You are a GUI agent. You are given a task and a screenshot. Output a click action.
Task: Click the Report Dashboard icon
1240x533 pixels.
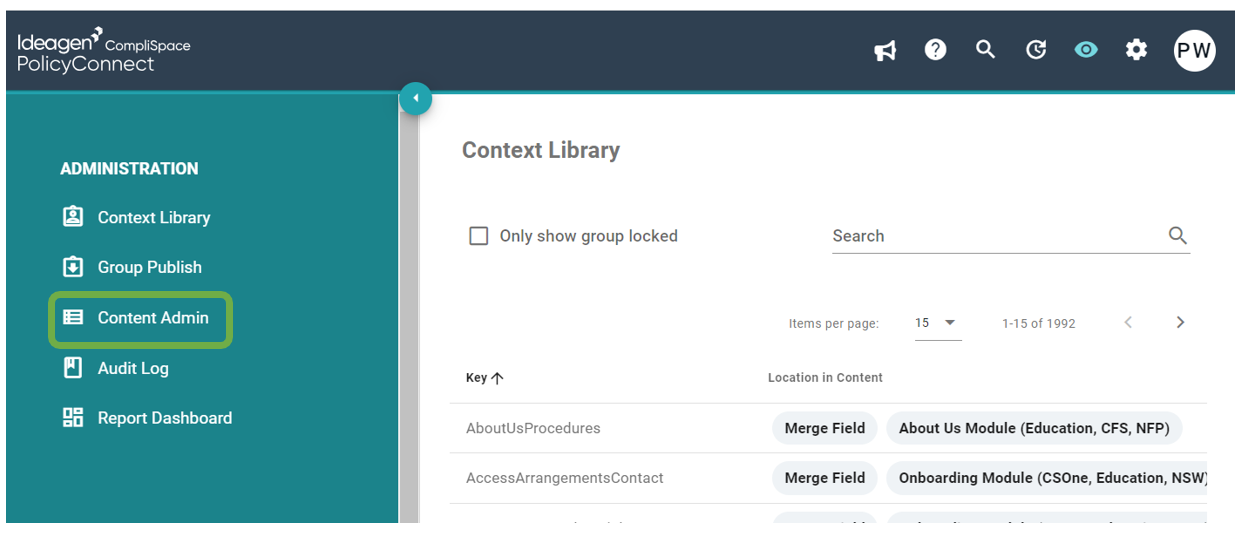(73, 418)
